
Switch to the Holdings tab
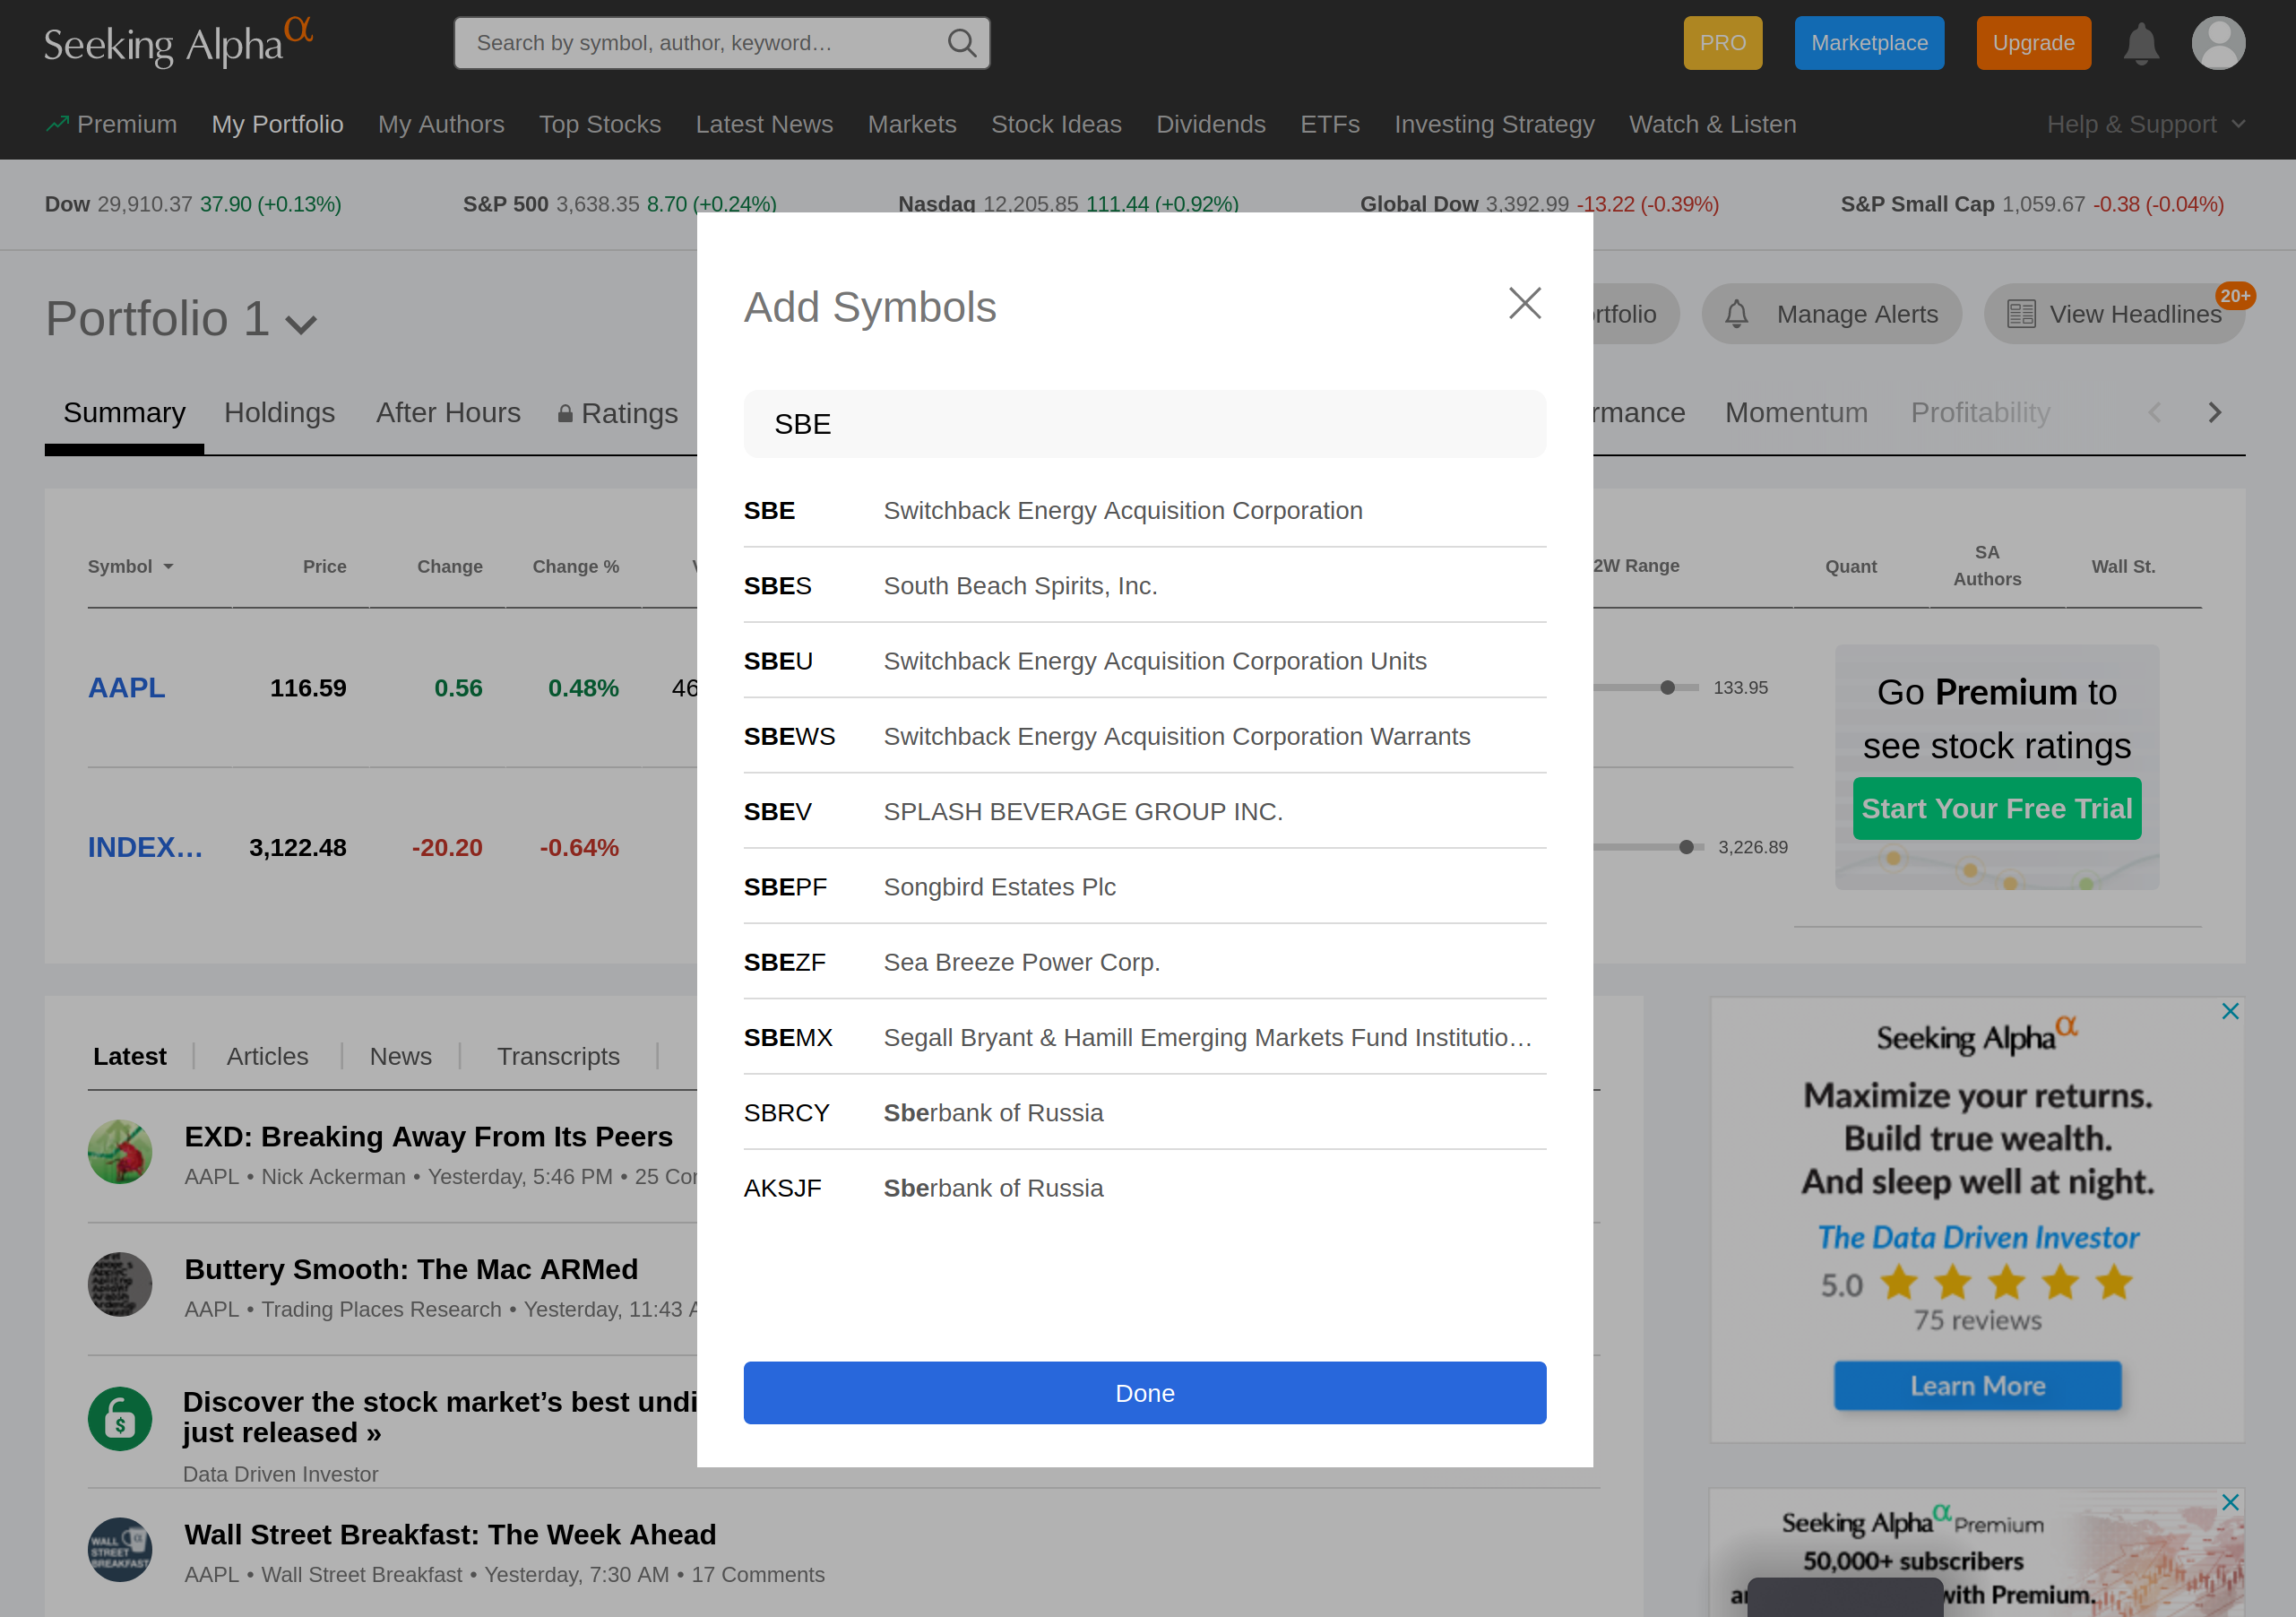pos(279,413)
